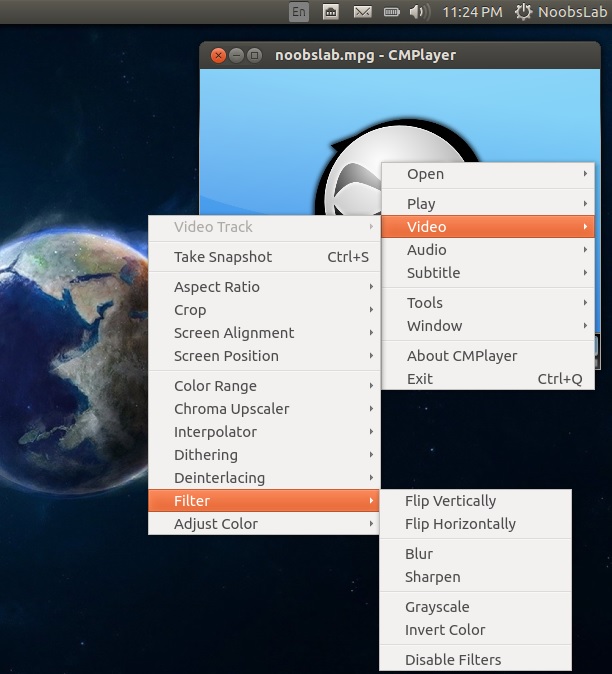Maximize the CMPlayer window

(254, 55)
